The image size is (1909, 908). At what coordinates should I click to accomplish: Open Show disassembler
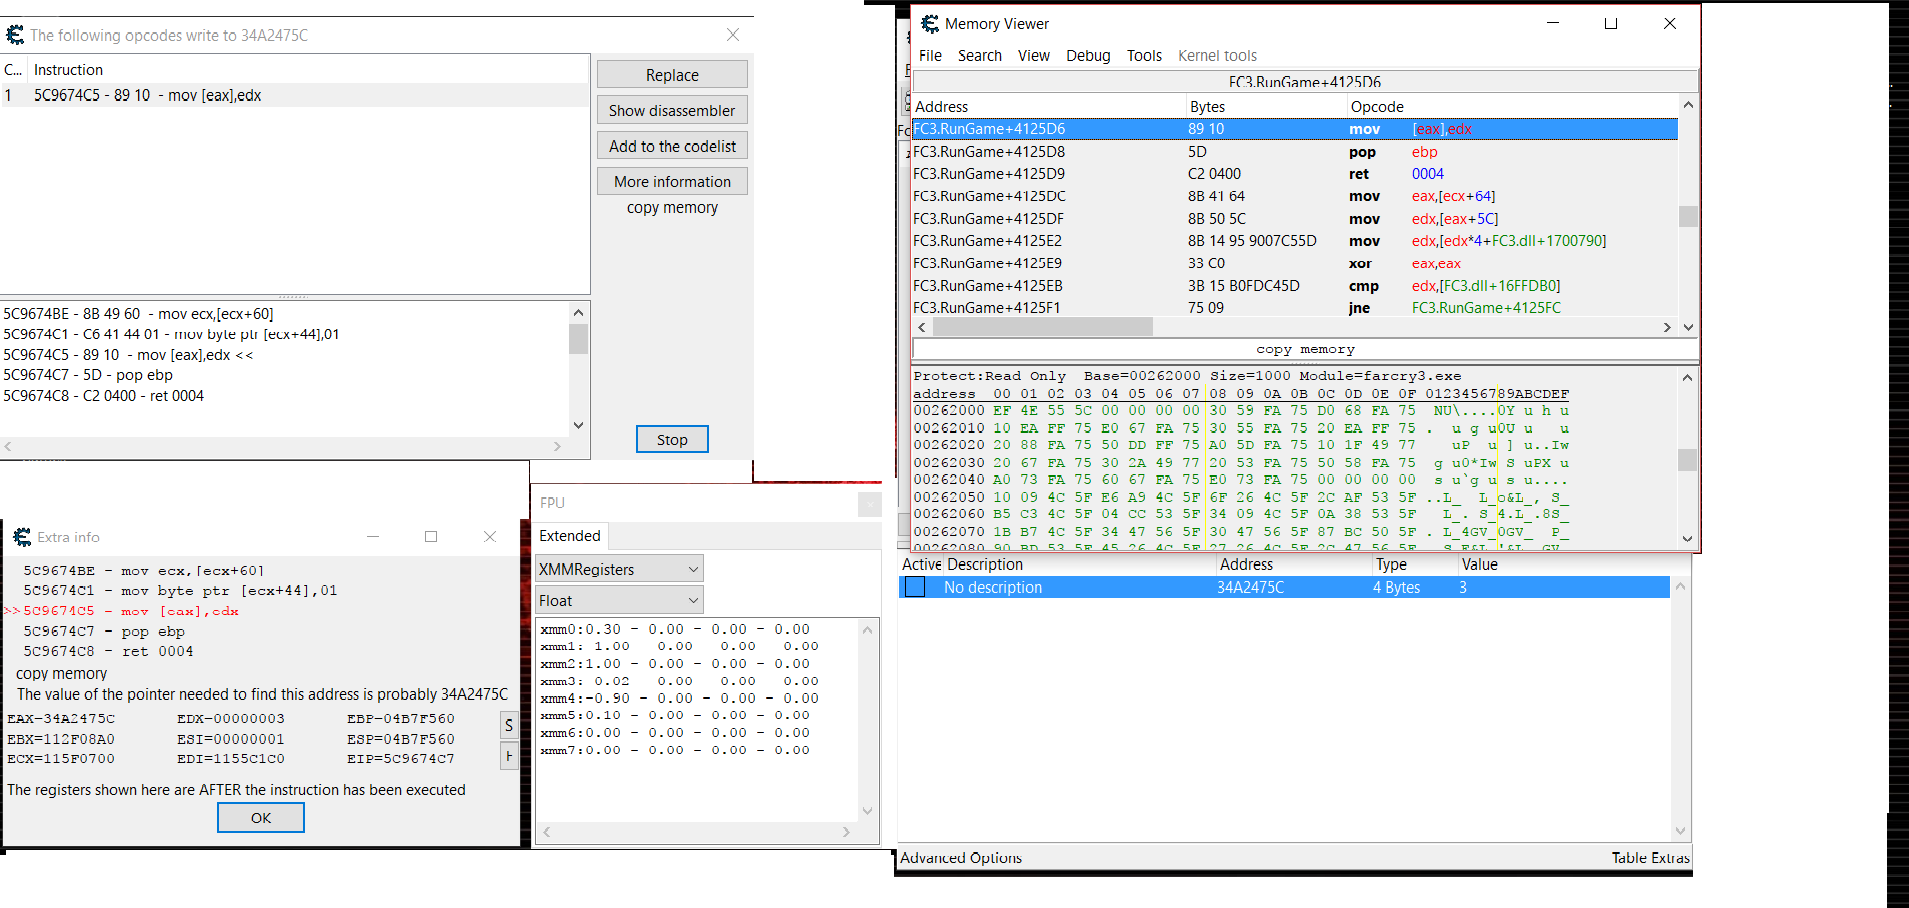672,110
